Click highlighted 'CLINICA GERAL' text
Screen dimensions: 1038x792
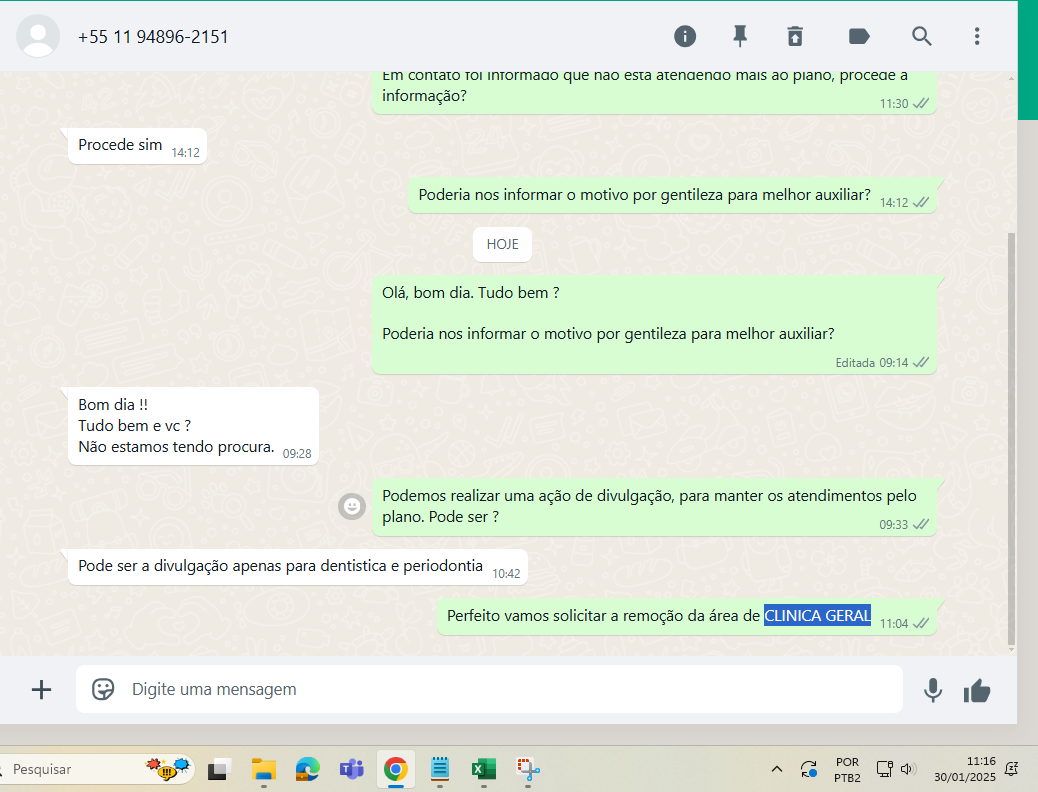click(x=818, y=616)
